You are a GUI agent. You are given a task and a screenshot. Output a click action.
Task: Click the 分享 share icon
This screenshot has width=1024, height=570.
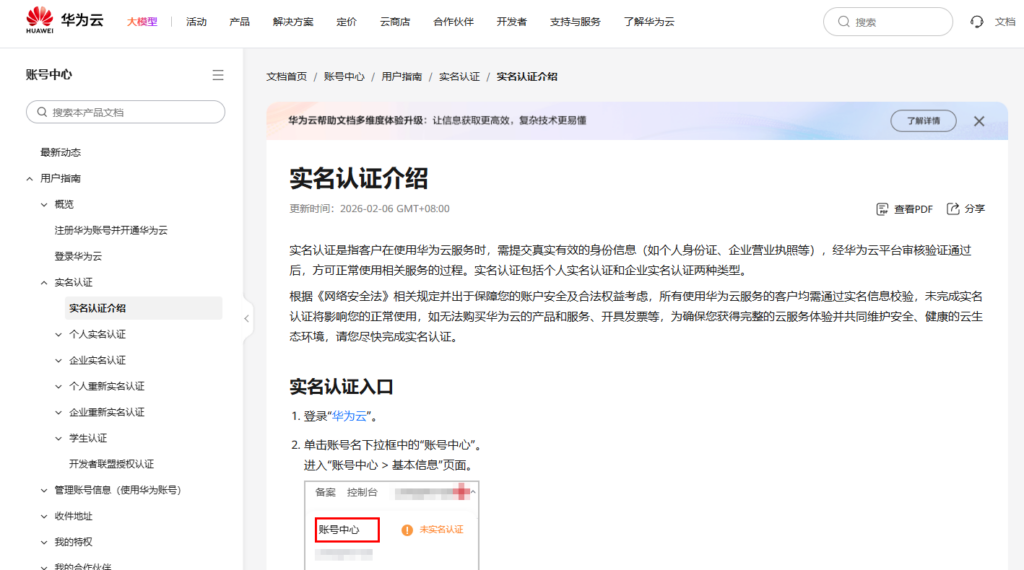pyautogui.click(x=953, y=208)
